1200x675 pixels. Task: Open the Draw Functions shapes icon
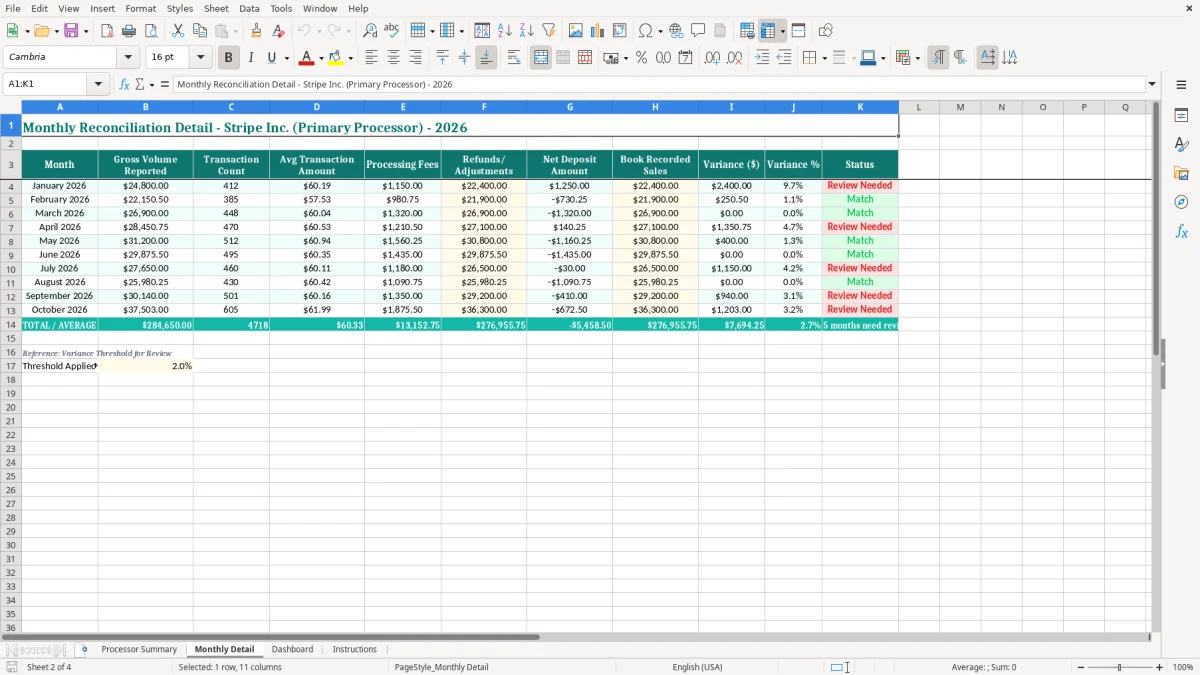pyautogui.click(x=826, y=31)
